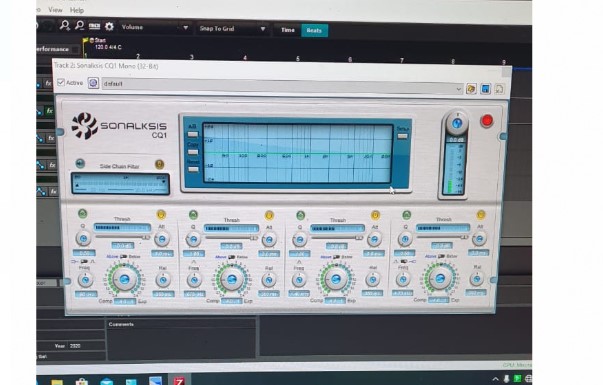The width and height of the screenshot is (603, 385).
Task: Click the band 1 Q knob
Action: click(x=83, y=238)
